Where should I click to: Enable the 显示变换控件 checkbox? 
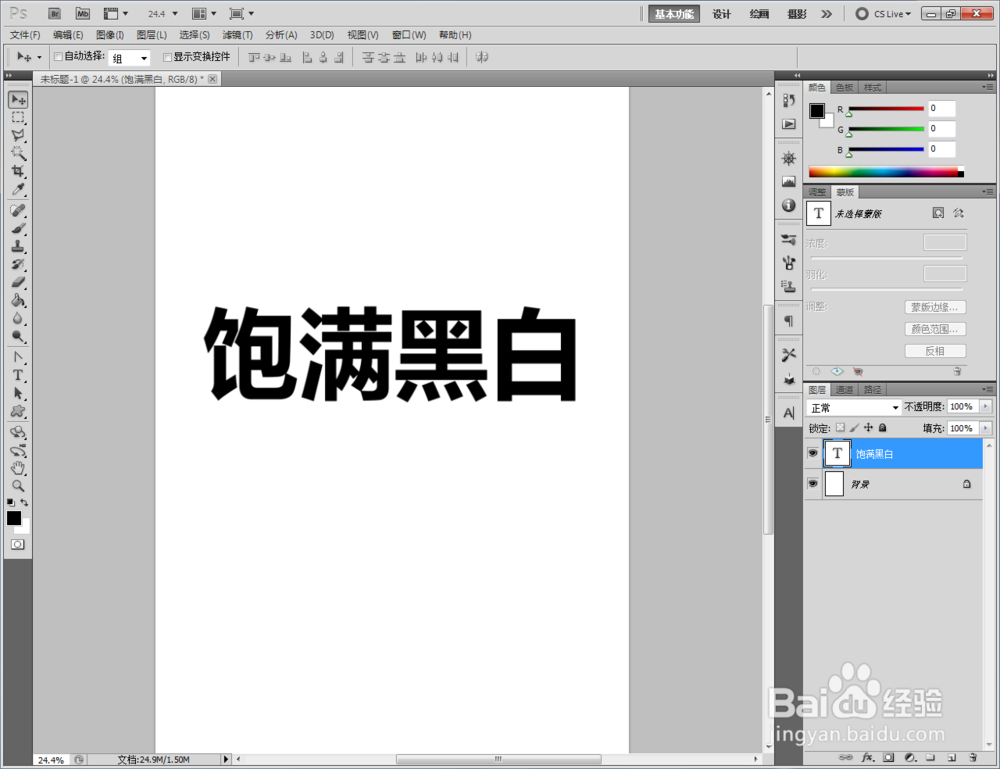tap(168, 57)
